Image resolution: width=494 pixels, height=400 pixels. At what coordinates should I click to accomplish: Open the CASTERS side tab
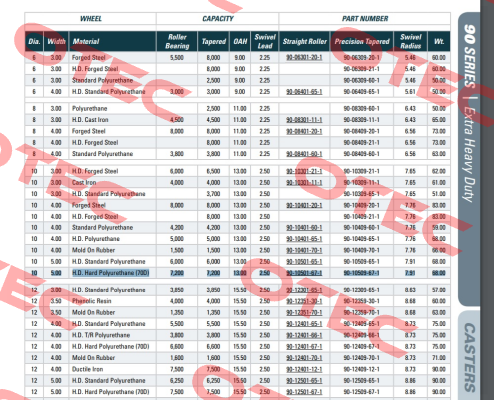(469, 356)
